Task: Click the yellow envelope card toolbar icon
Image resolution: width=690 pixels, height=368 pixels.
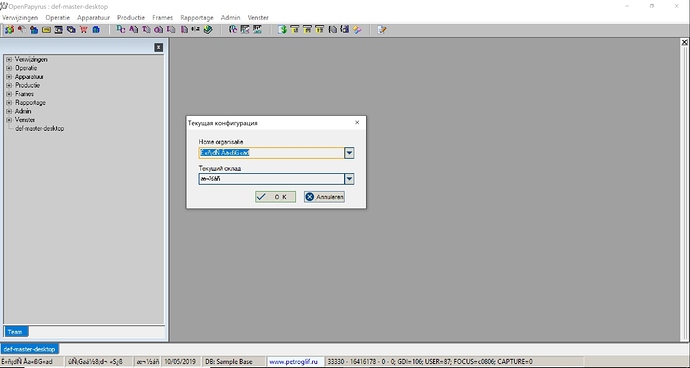Action: pos(46,29)
